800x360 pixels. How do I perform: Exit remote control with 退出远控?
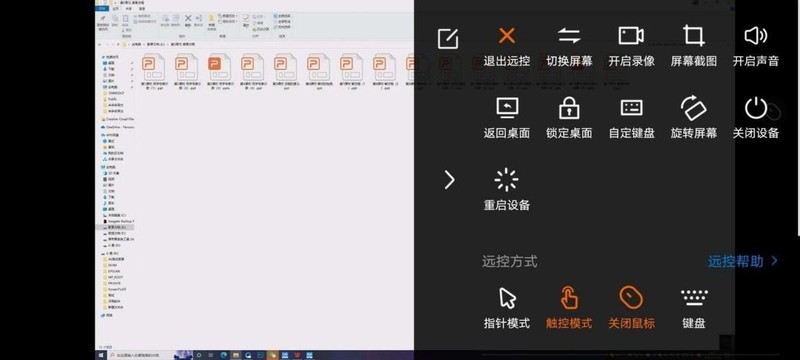[507, 47]
